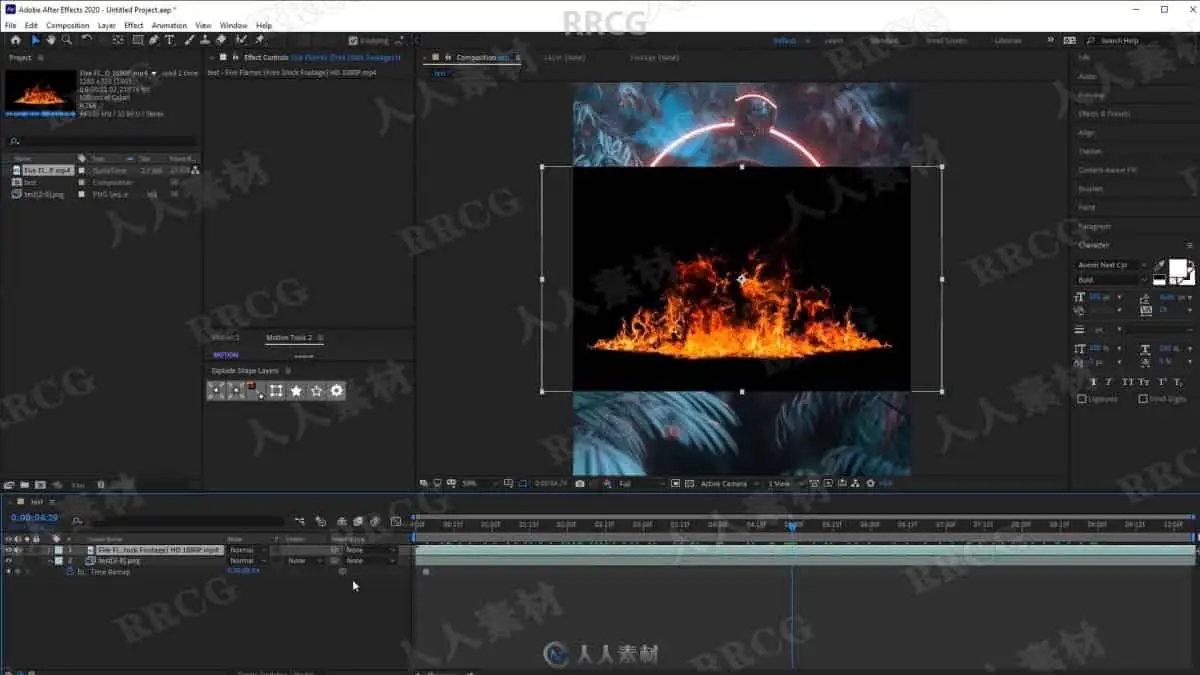Screen dimensions: 1200x675
Task: Click the timeline Graph Editor icon
Action: tap(395, 521)
